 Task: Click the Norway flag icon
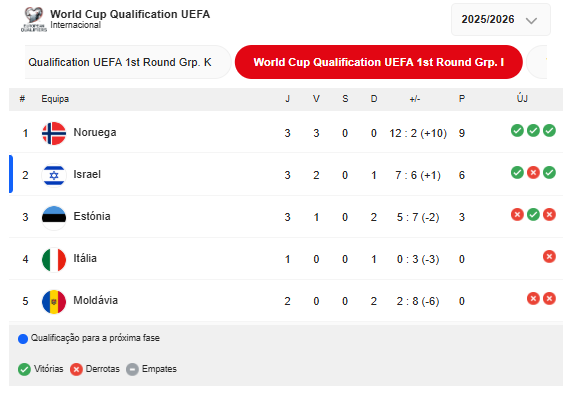click(54, 133)
